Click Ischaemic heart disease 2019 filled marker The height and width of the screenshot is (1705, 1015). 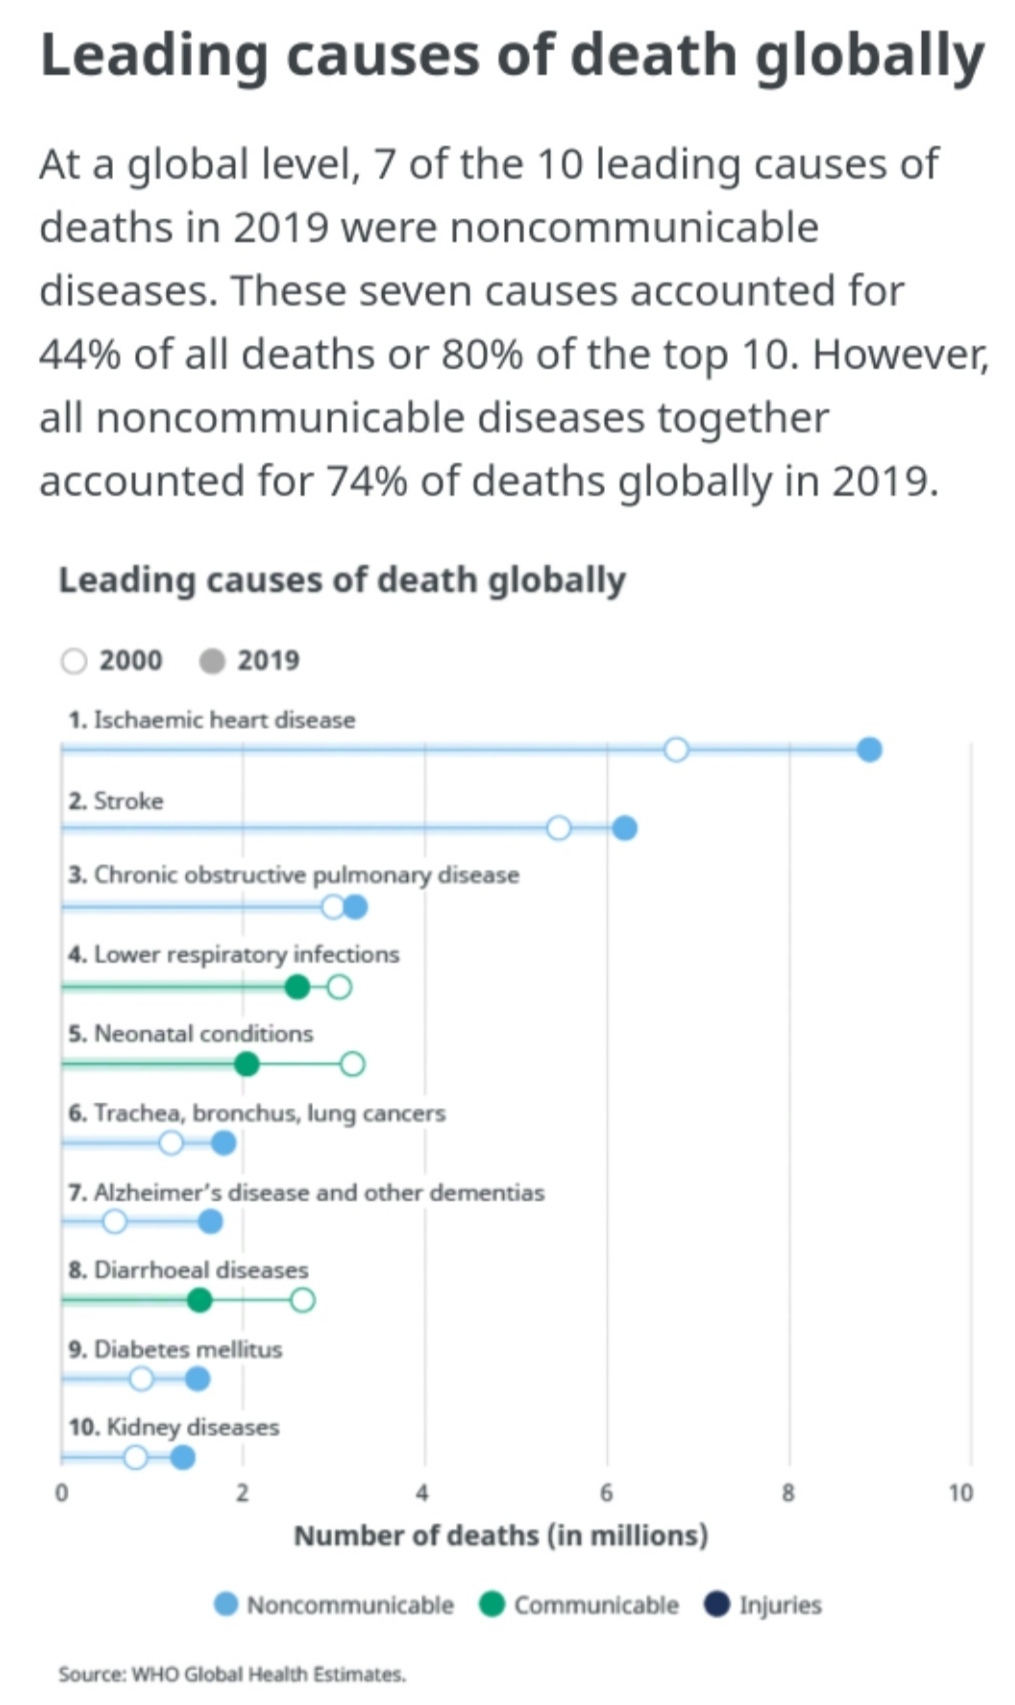pos(869,749)
